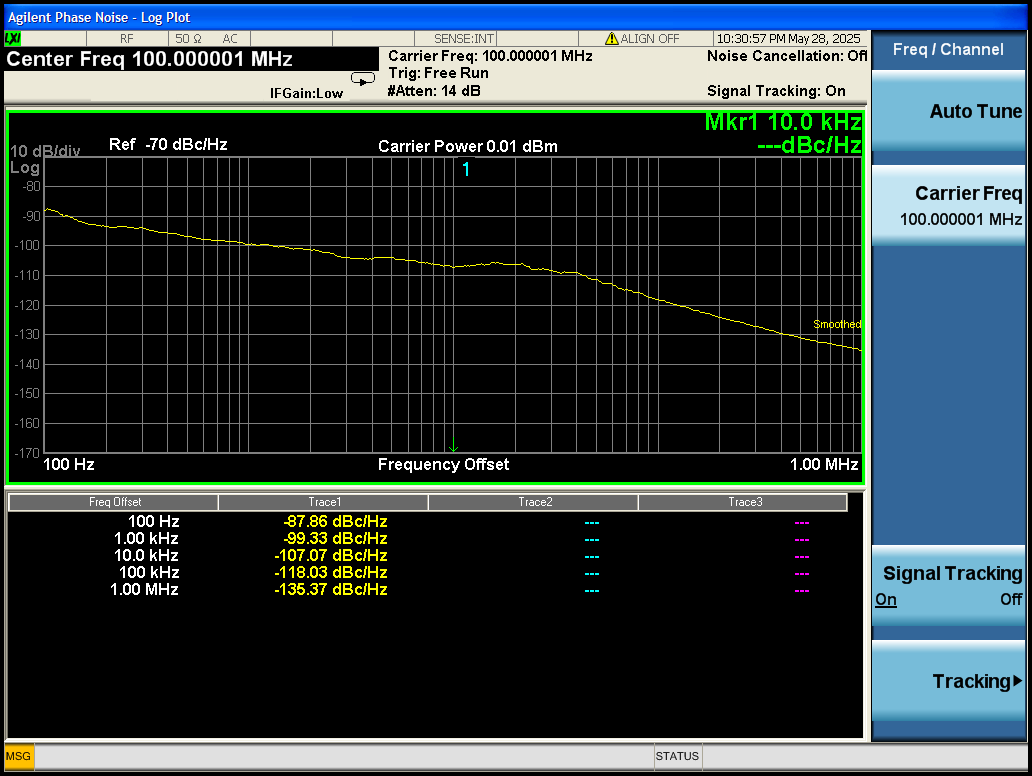Toggle Signal Tracking softkey
Screen dimensions: 1032x776
click(948, 585)
